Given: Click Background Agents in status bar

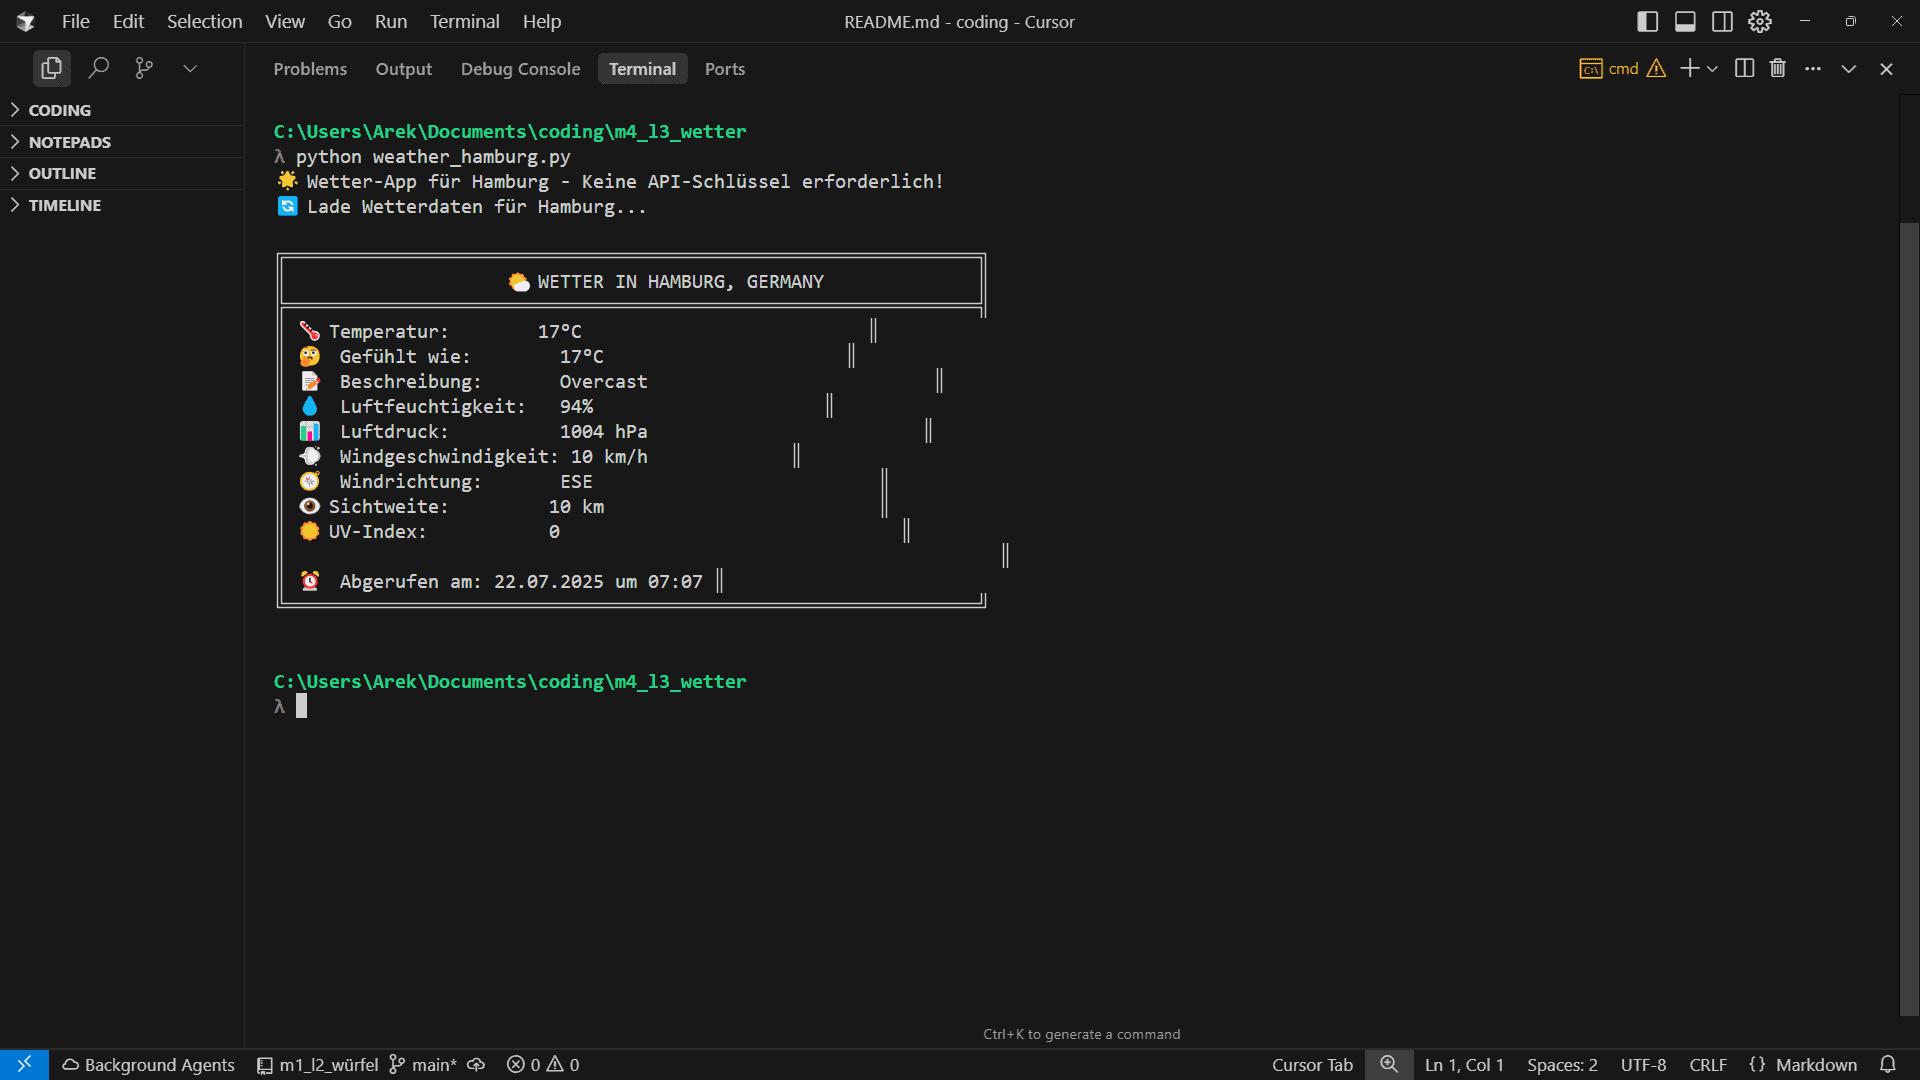Looking at the screenshot, I should tap(149, 1064).
